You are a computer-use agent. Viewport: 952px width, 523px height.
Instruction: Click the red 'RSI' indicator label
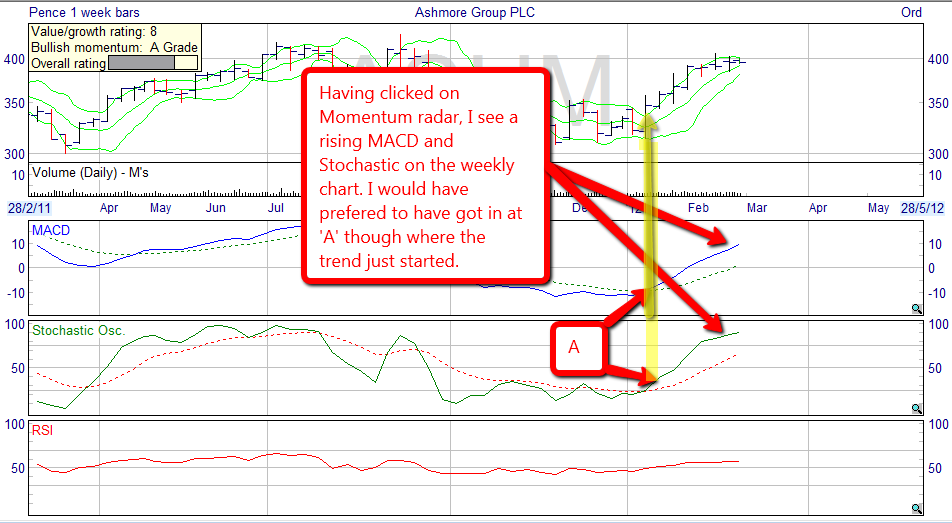pos(42,431)
